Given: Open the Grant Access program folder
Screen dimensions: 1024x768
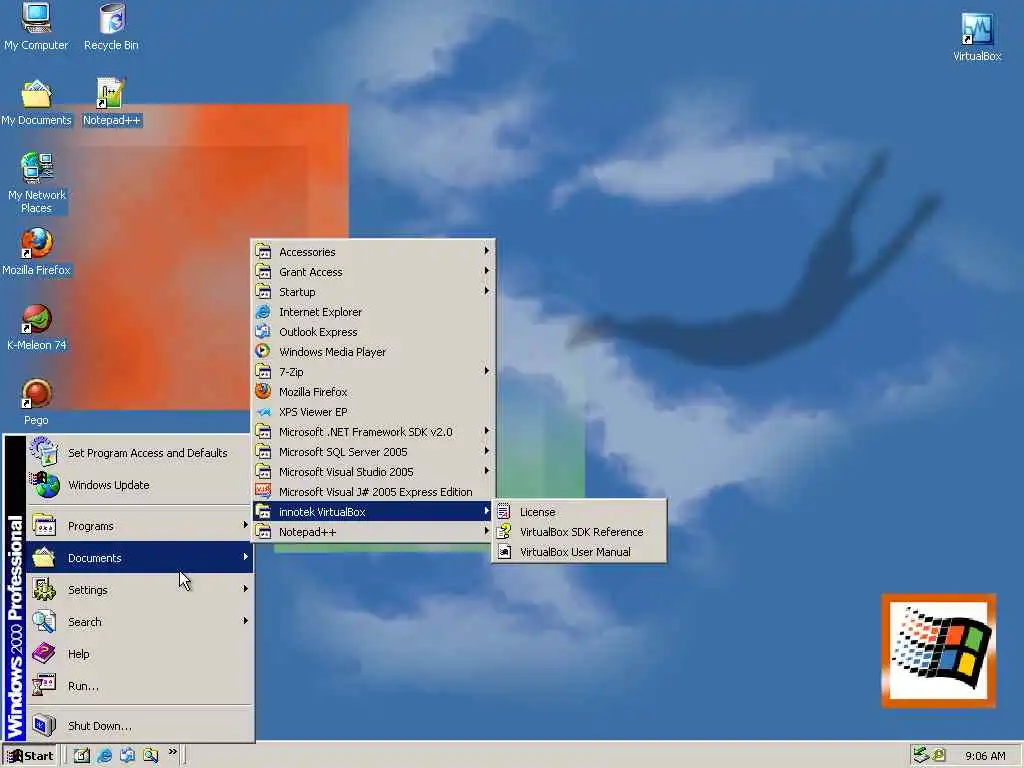Looking at the screenshot, I should point(373,272).
